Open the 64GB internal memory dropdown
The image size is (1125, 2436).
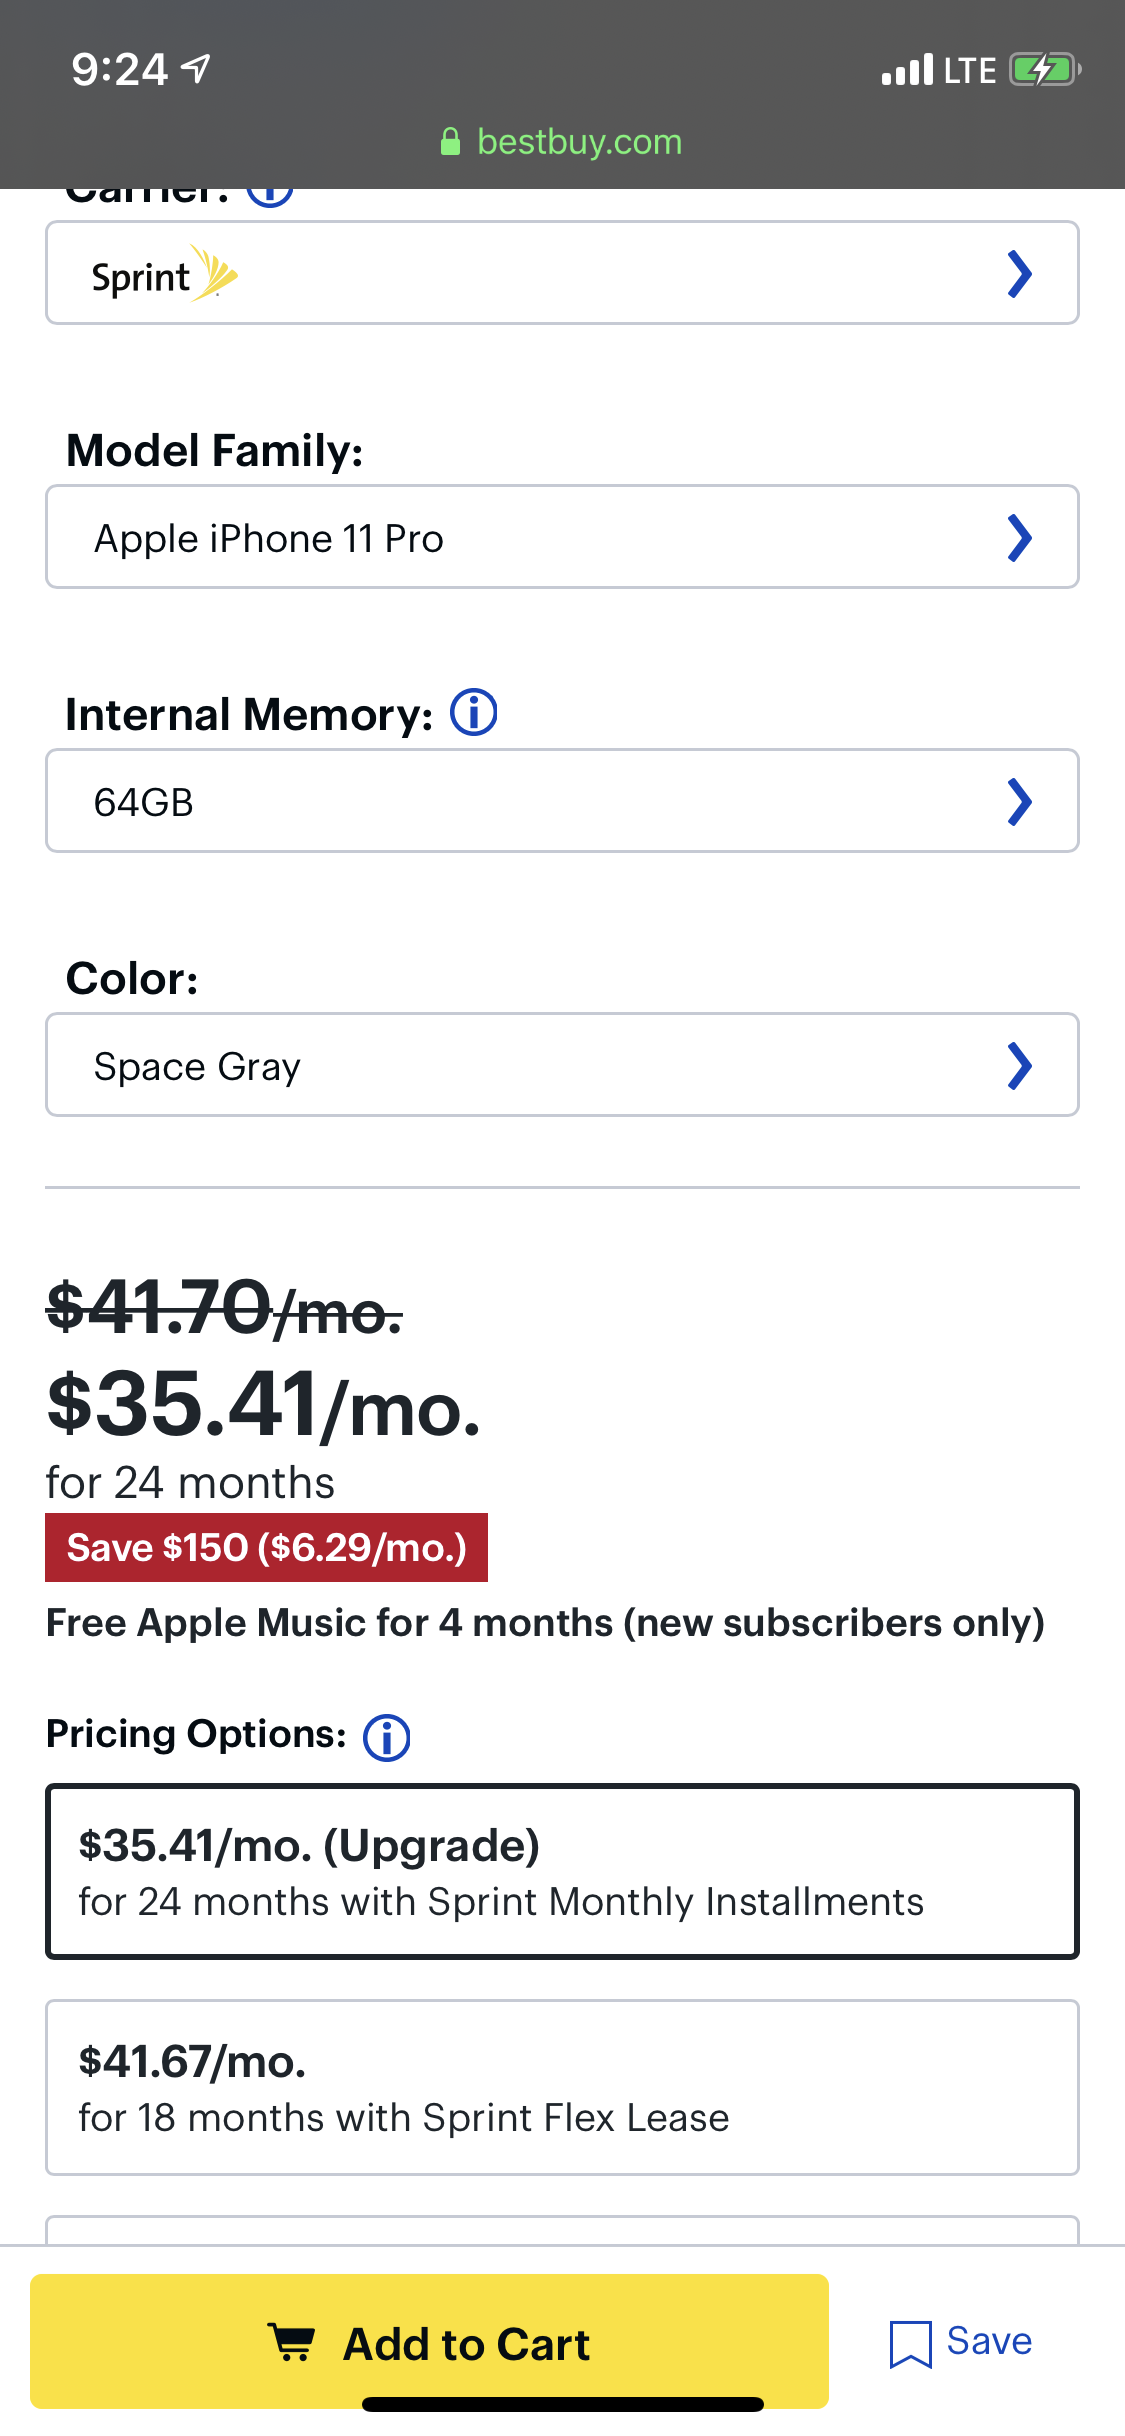point(562,801)
